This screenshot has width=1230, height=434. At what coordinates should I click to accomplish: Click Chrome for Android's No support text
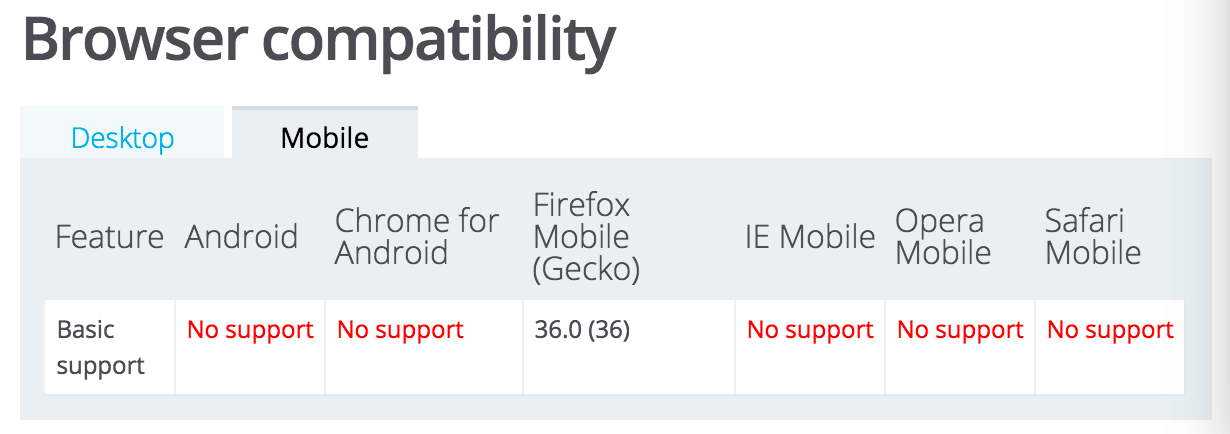(400, 330)
